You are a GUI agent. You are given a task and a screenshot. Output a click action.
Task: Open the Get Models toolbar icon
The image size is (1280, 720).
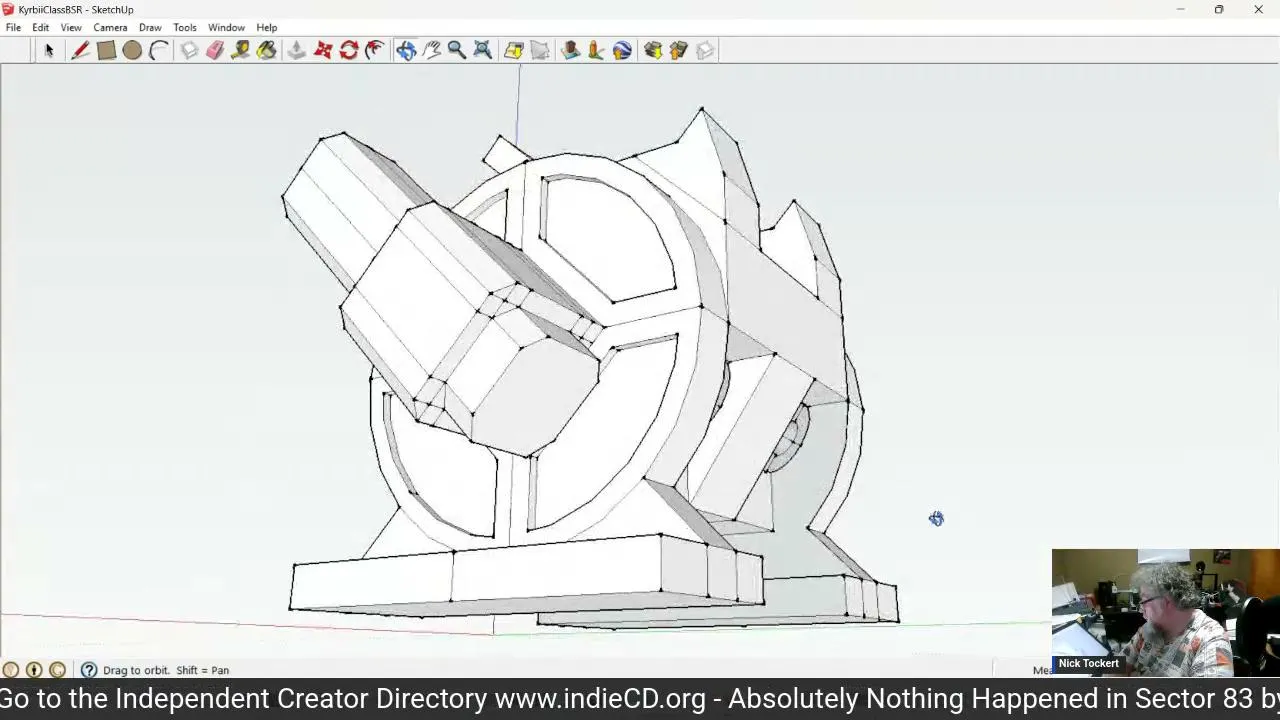(571, 50)
